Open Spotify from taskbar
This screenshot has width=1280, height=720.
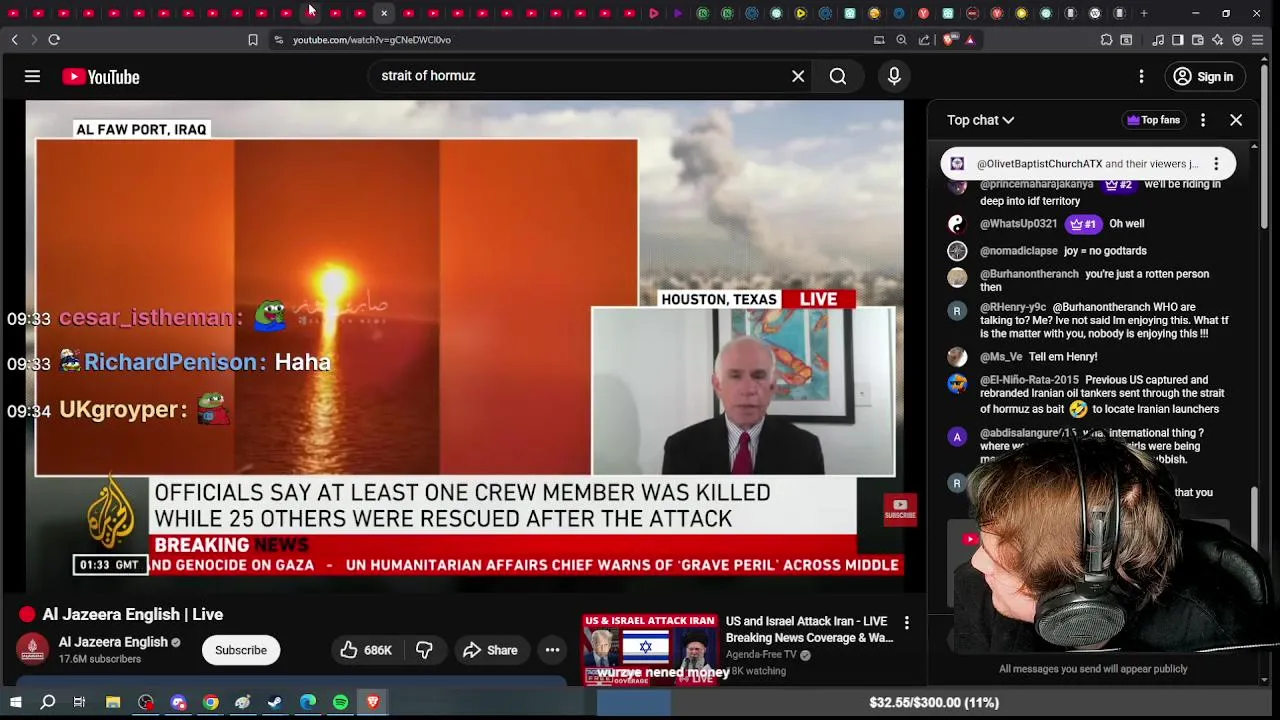[x=340, y=703]
